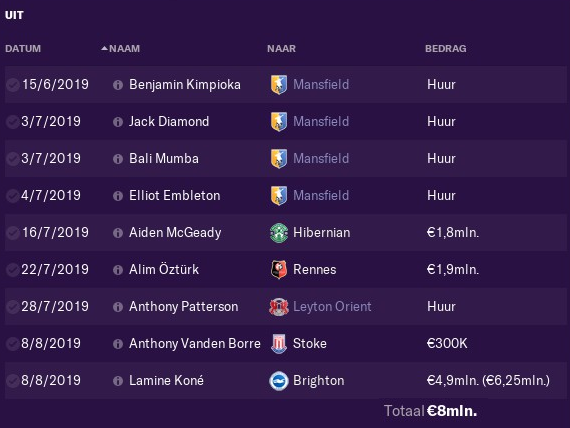The image size is (570, 428).
Task: Toggle checkmark on Anthony Vanden Borre row
Action: (x=12, y=344)
